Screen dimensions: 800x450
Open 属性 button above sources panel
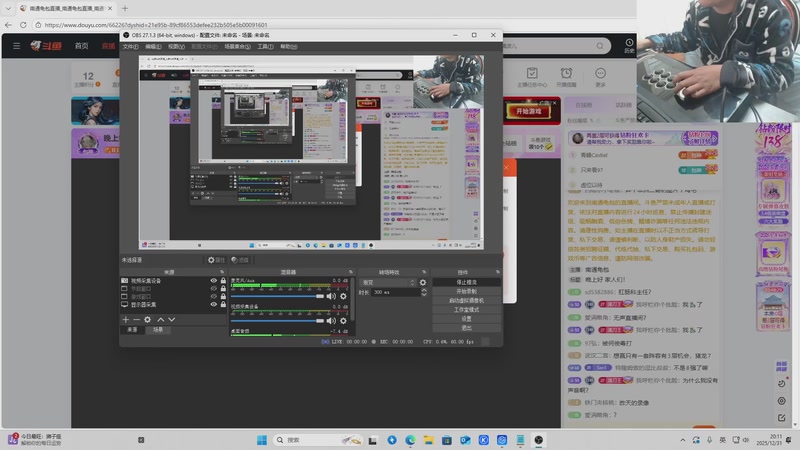pos(216,260)
